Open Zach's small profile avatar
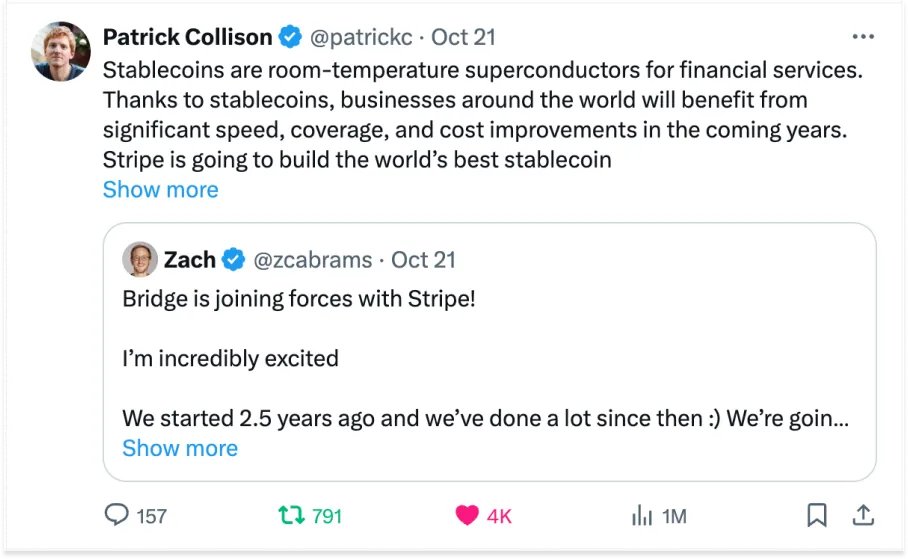The width and height of the screenshot is (908, 559). click(140, 260)
